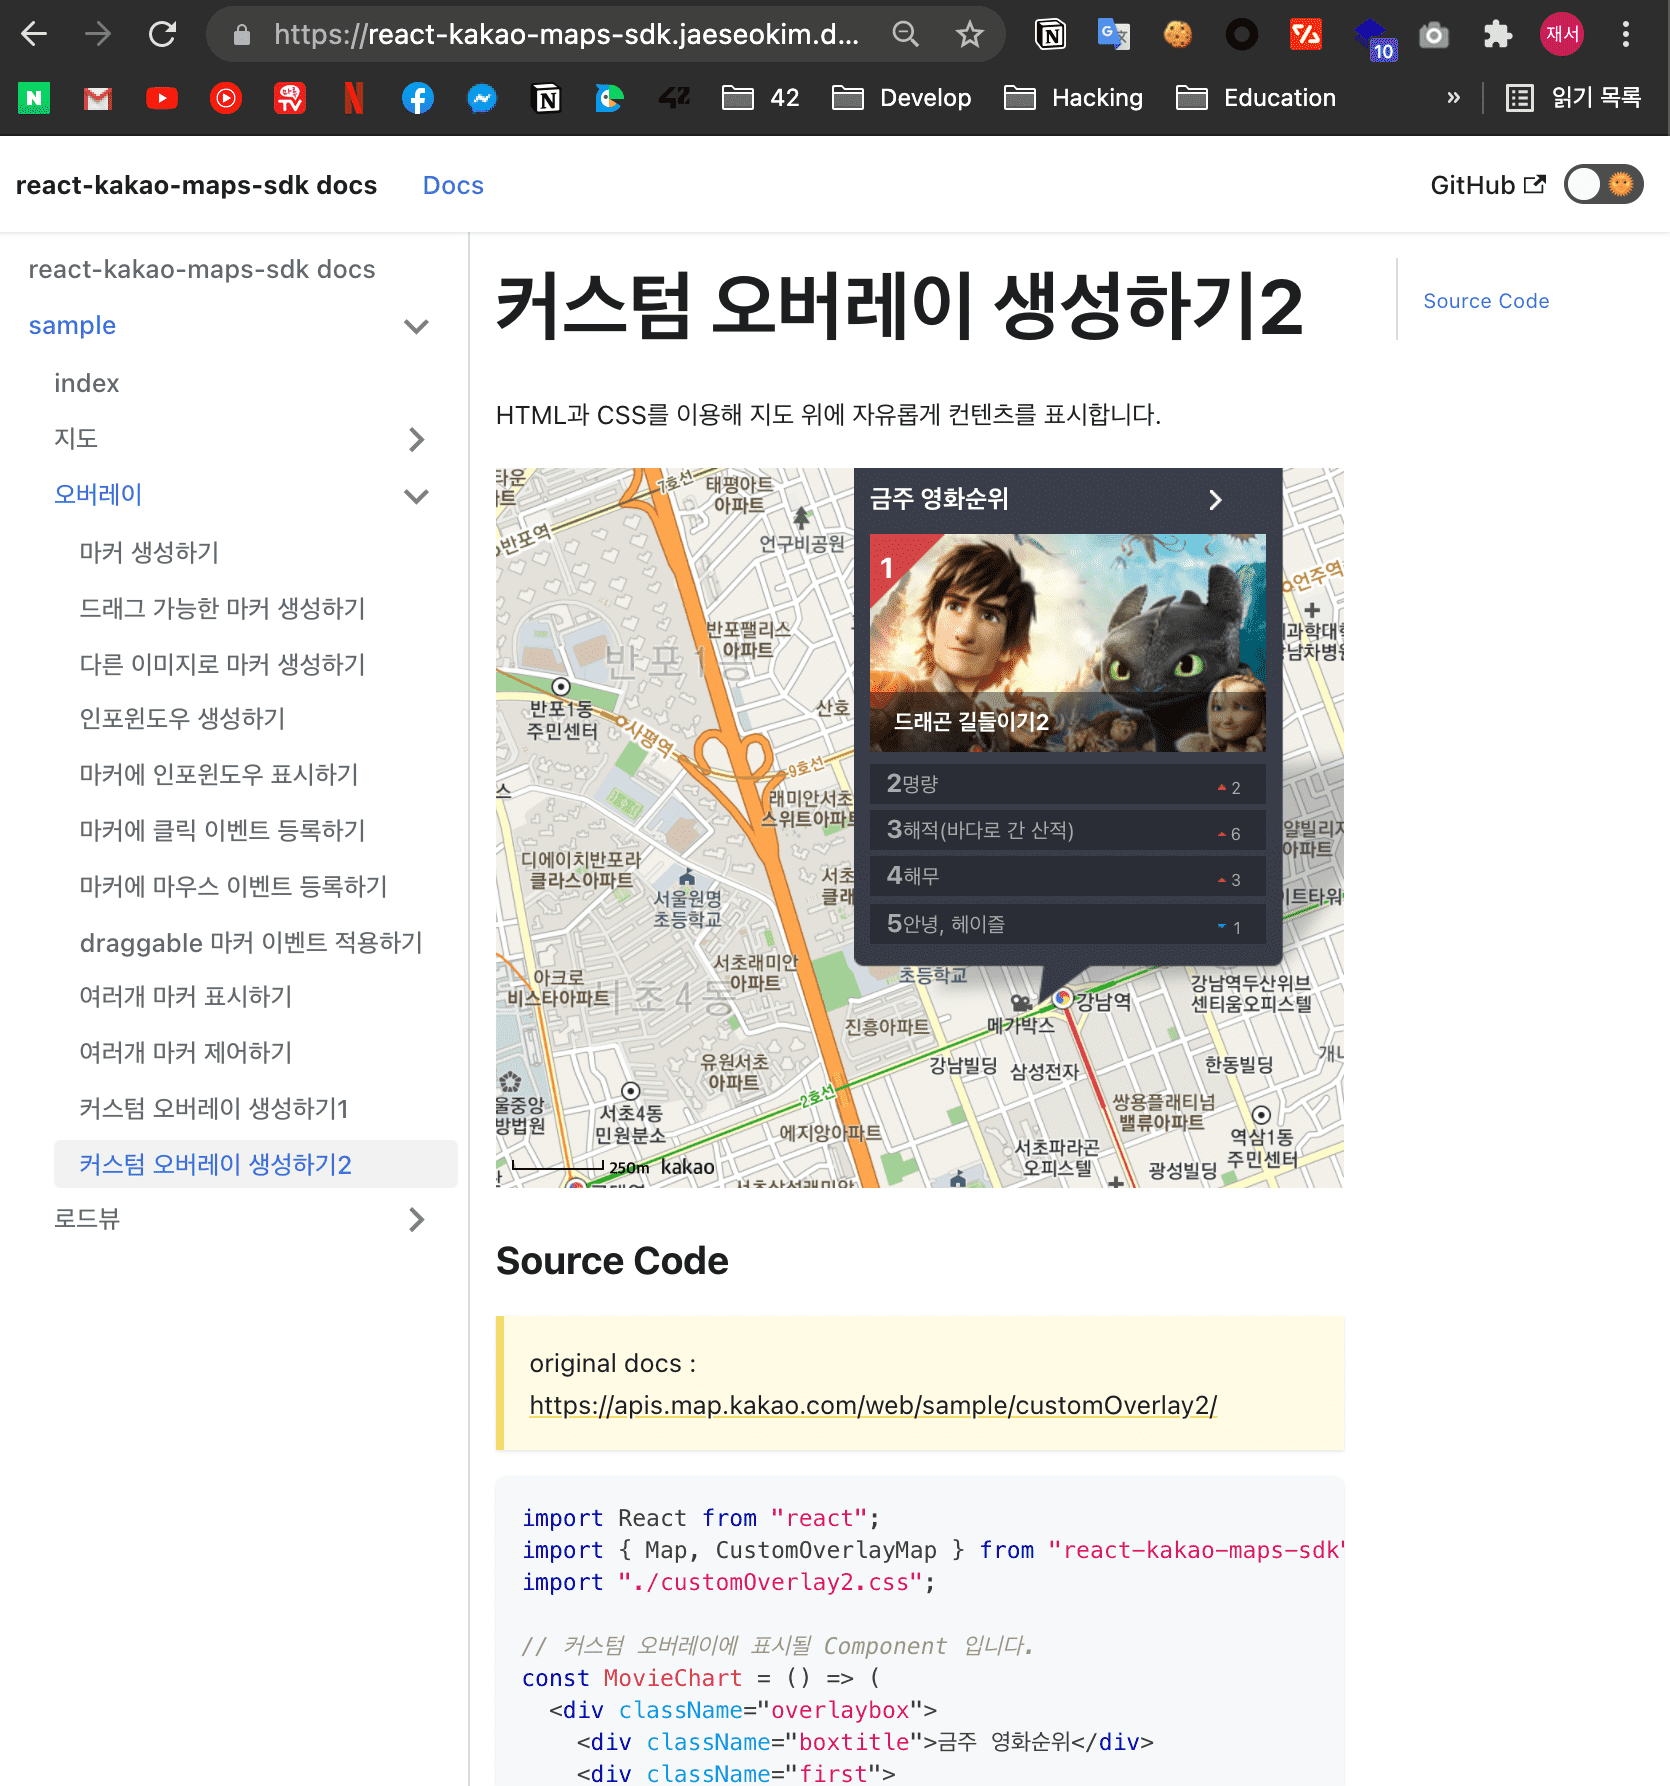Open the Notion web clipper extension
The height and width of the screenshot is (1786, 1670).
coord(1049,33)
